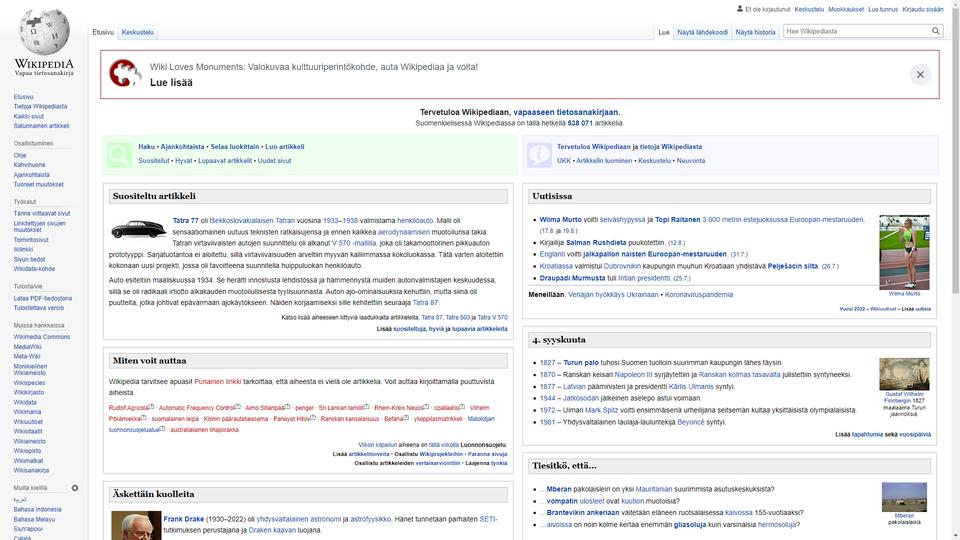
Task: Open Wikiprojekteihin link
Action: (441, 454)
